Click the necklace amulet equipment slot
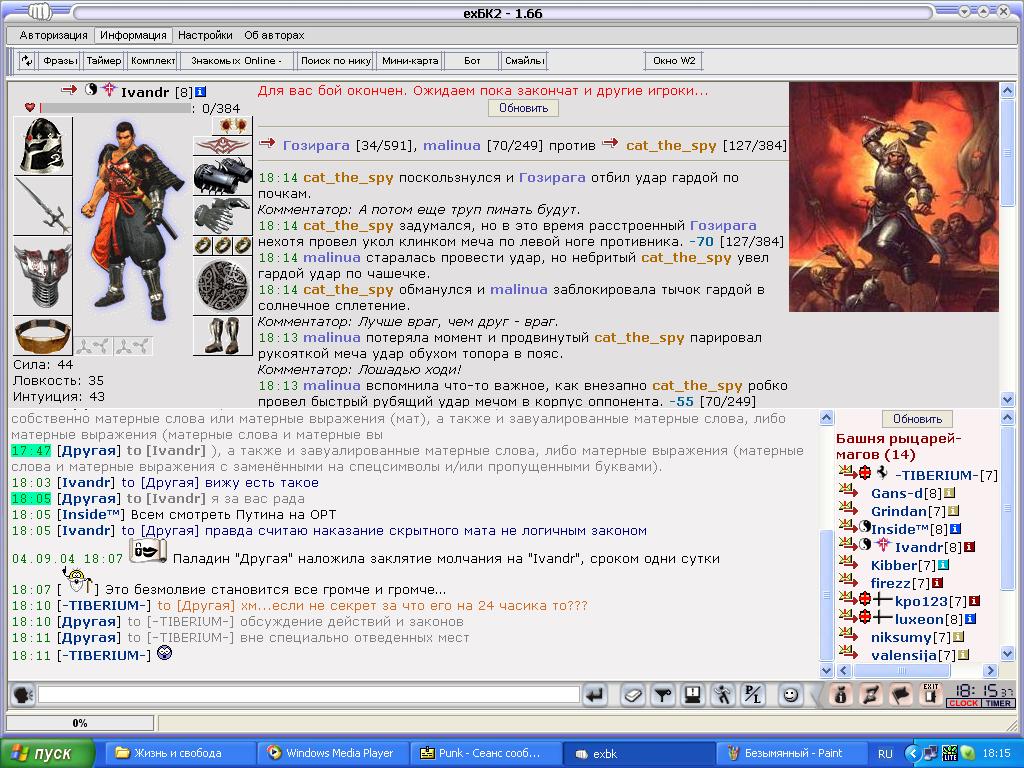1024x768 pixels. coord(223,146)
